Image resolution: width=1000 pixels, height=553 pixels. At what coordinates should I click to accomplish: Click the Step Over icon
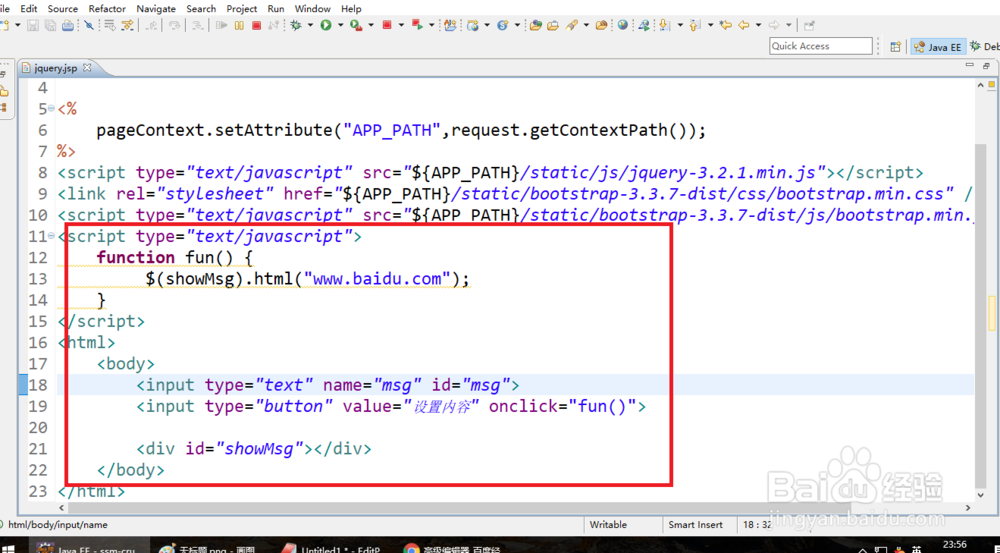(174, 26)
